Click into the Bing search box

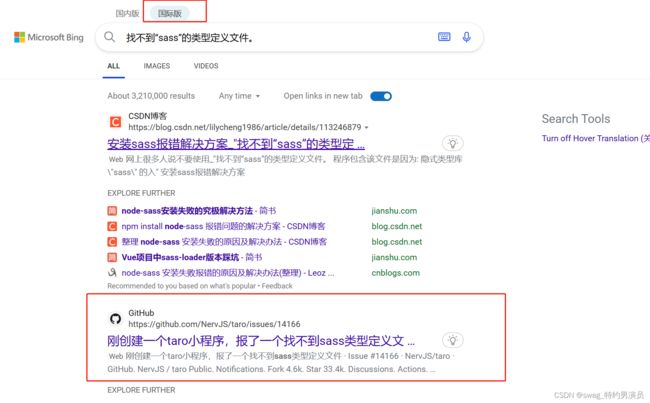[x=270, y=37]
